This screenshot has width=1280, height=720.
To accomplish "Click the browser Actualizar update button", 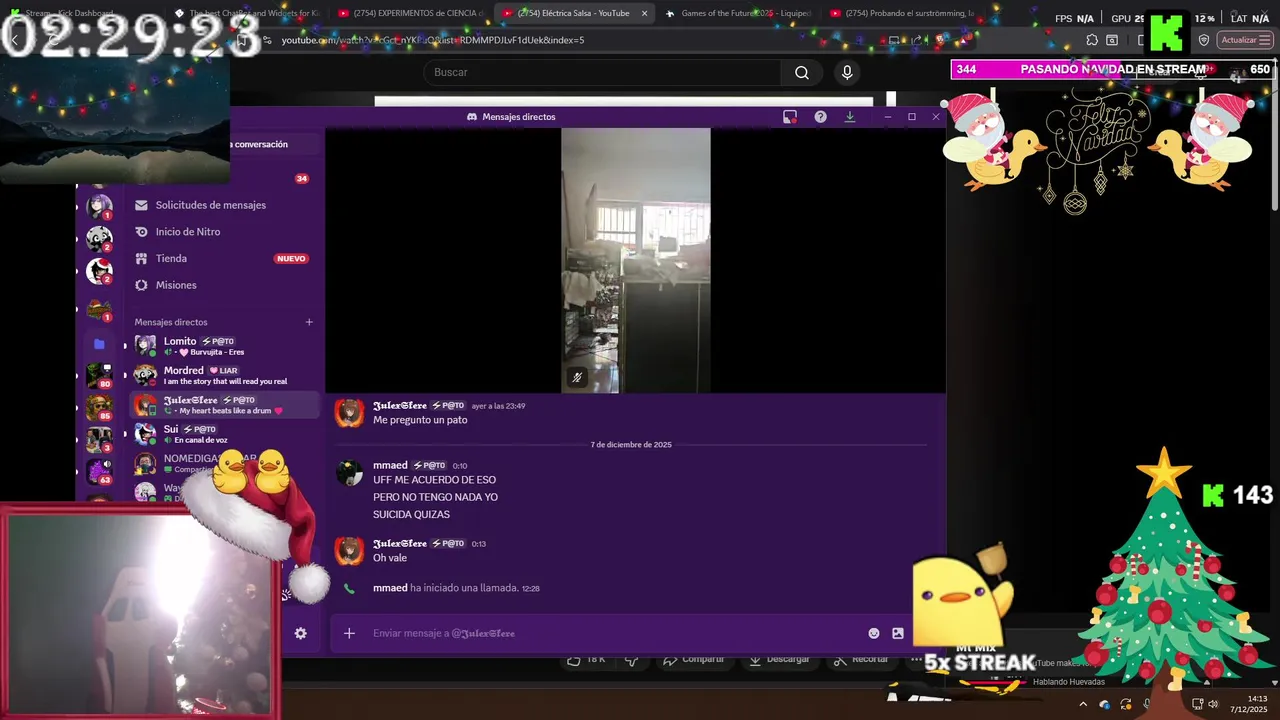I will [1244, 40].
